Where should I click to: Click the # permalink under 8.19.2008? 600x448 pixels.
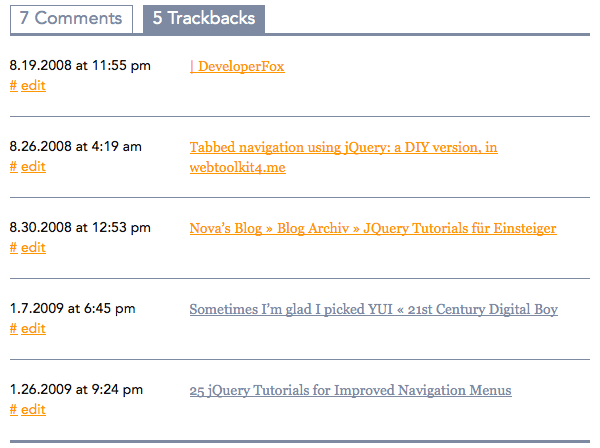(x=13, y=86)
